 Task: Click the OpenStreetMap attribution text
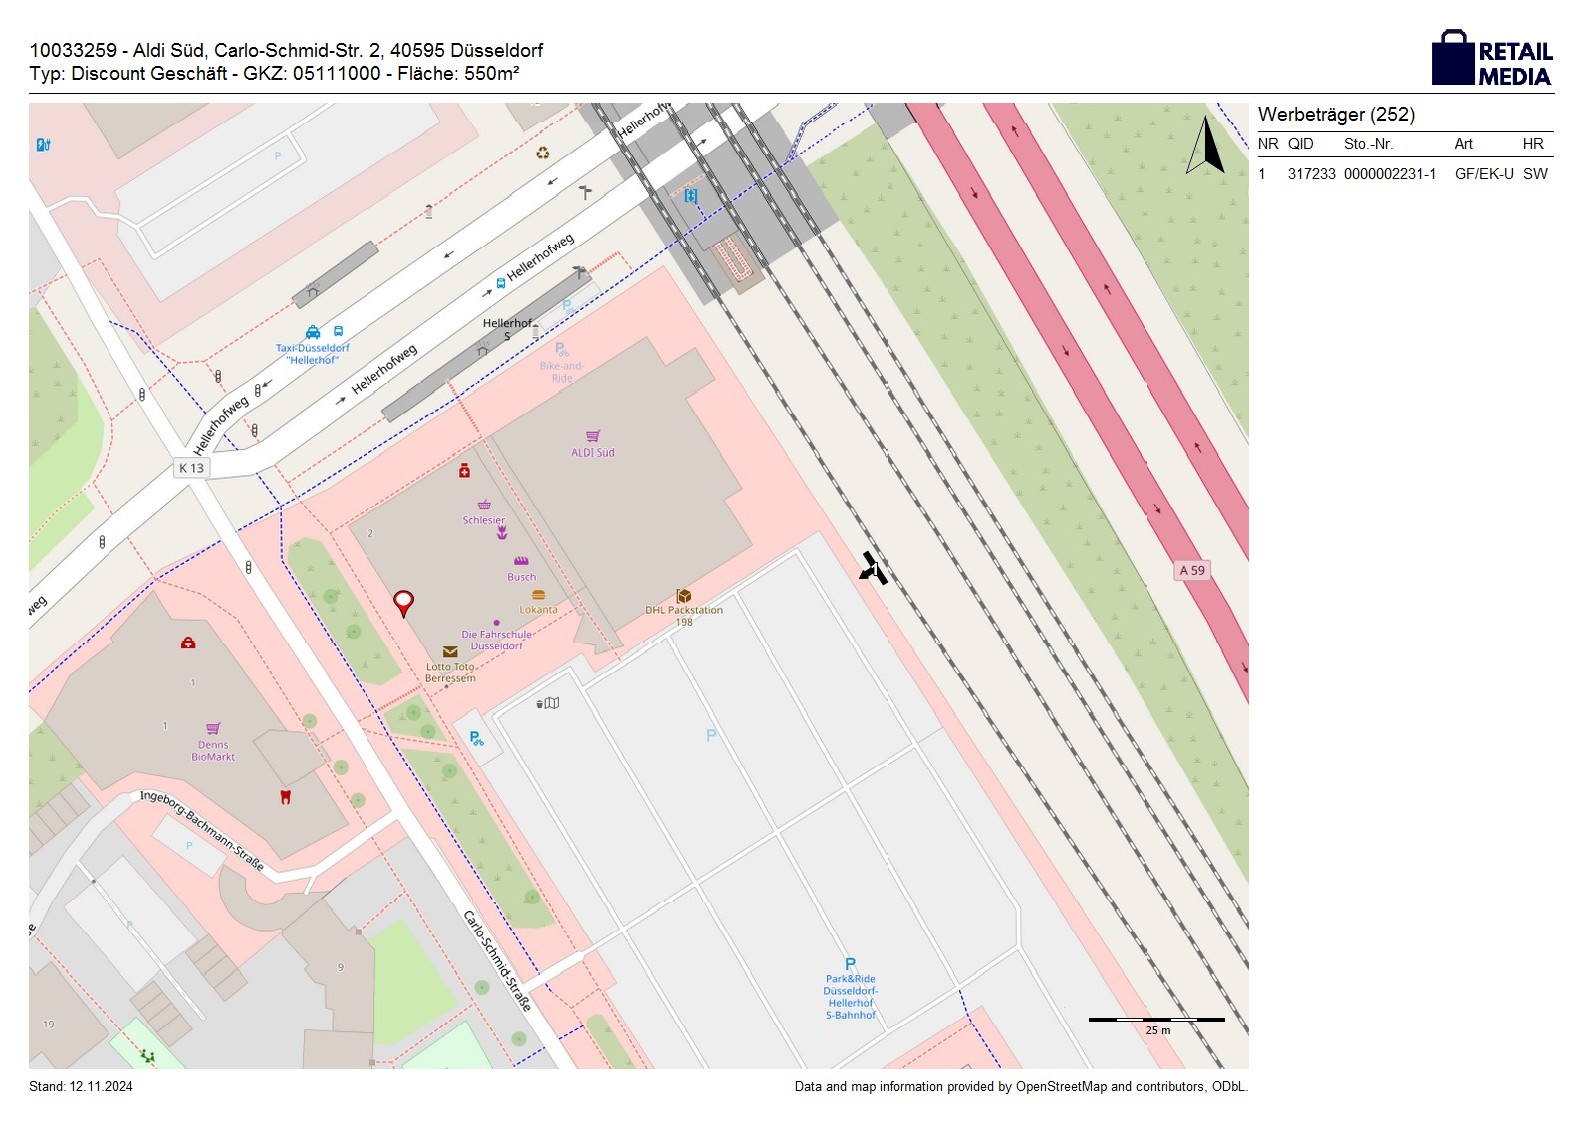[x=1020, y=1087]
